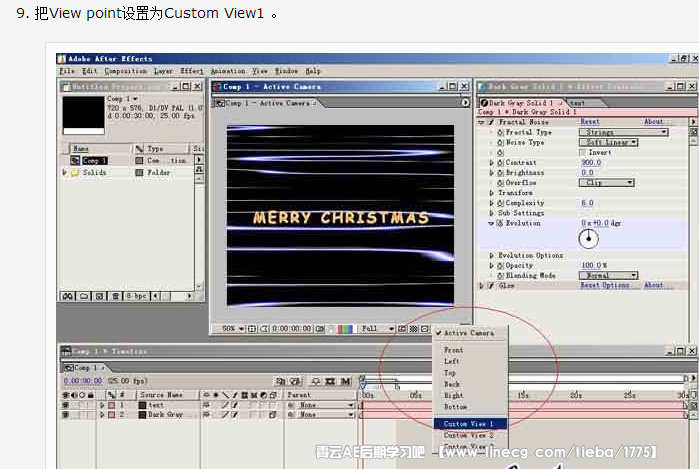
Task: Open the 50% magnification dropdown in Comp viewer
Action: coord(233,329)
